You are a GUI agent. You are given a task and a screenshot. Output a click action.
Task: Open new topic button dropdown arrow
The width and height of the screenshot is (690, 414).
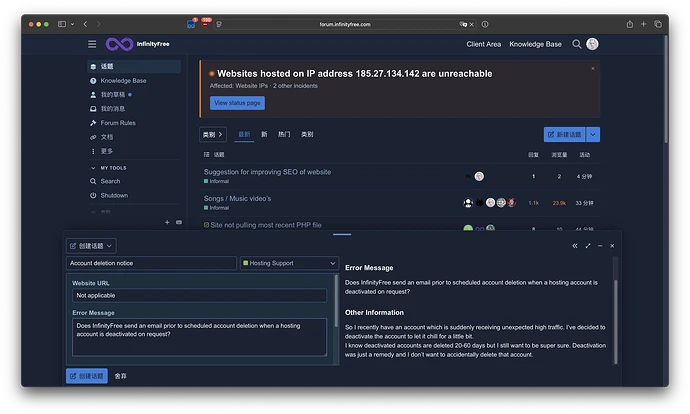[x=593, y=135]
